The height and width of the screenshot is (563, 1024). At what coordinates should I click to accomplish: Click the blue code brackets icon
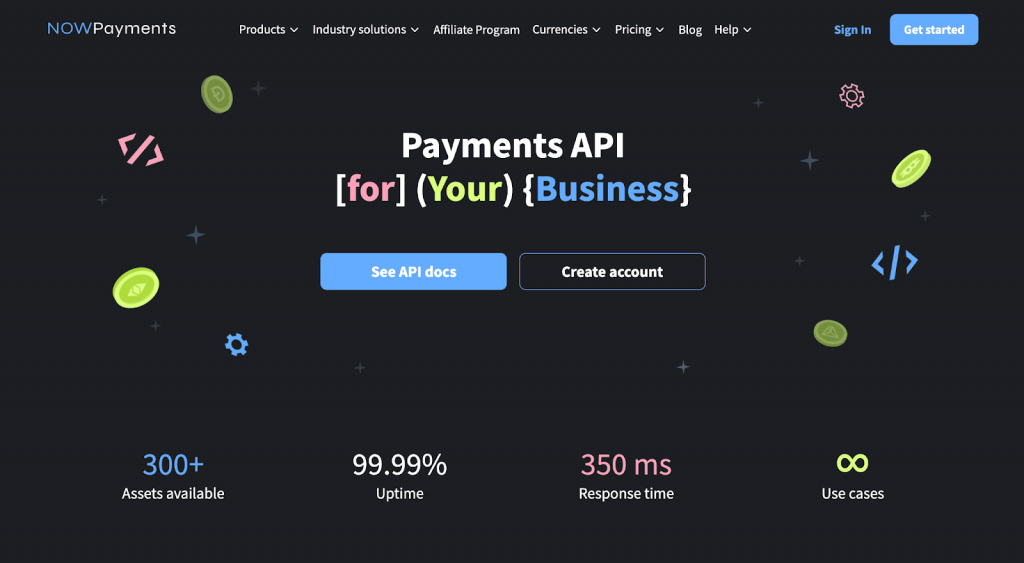[894, 262]
